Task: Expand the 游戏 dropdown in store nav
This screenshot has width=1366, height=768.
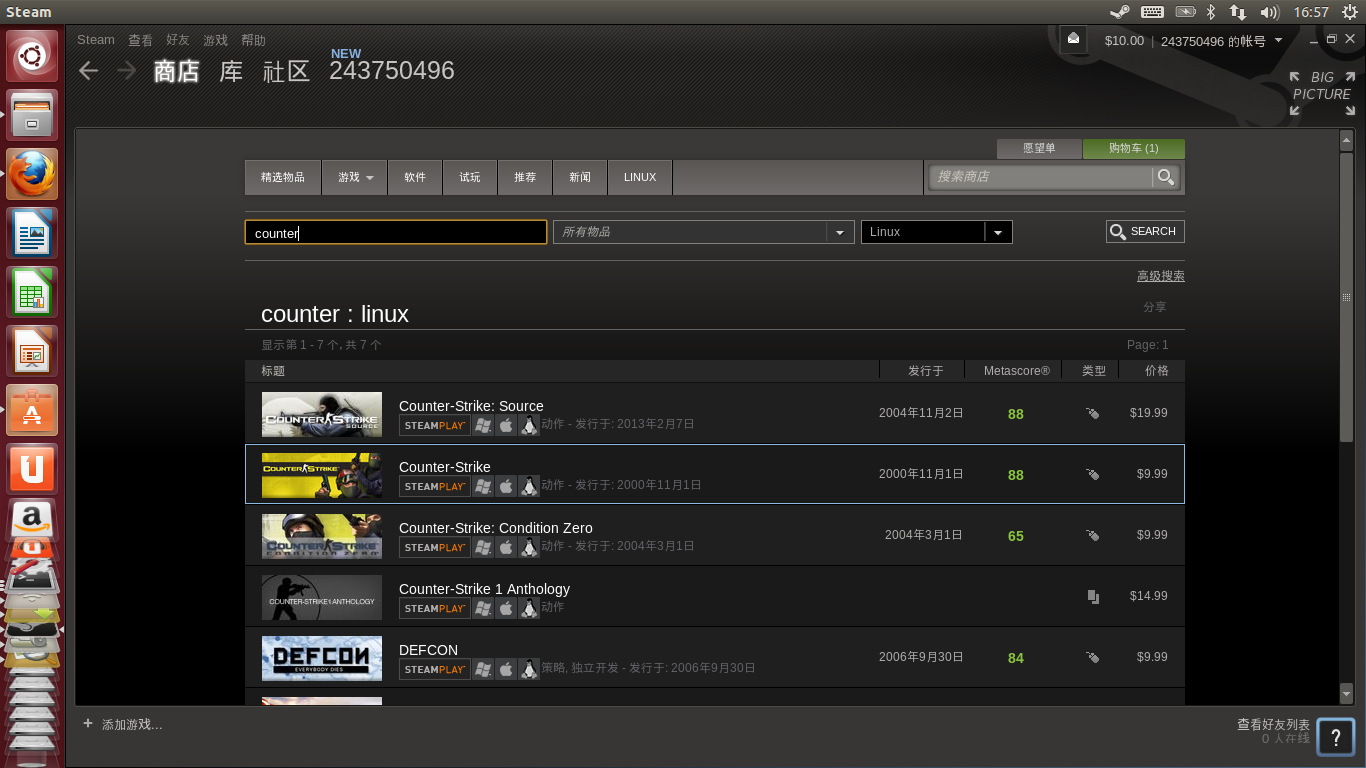Action: 355,177
